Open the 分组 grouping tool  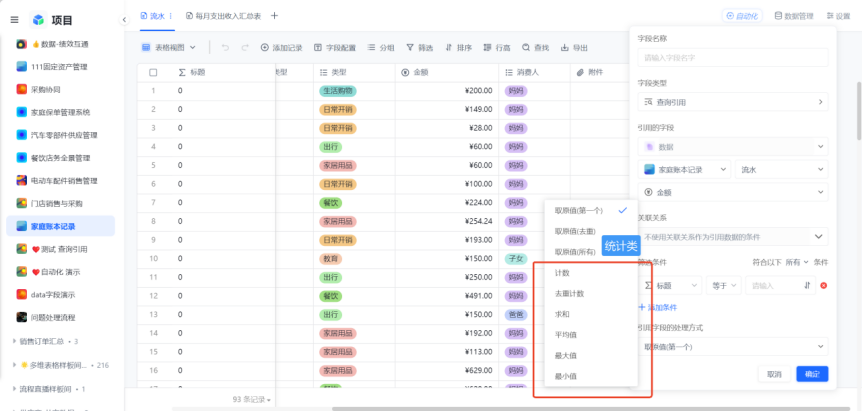381,48
